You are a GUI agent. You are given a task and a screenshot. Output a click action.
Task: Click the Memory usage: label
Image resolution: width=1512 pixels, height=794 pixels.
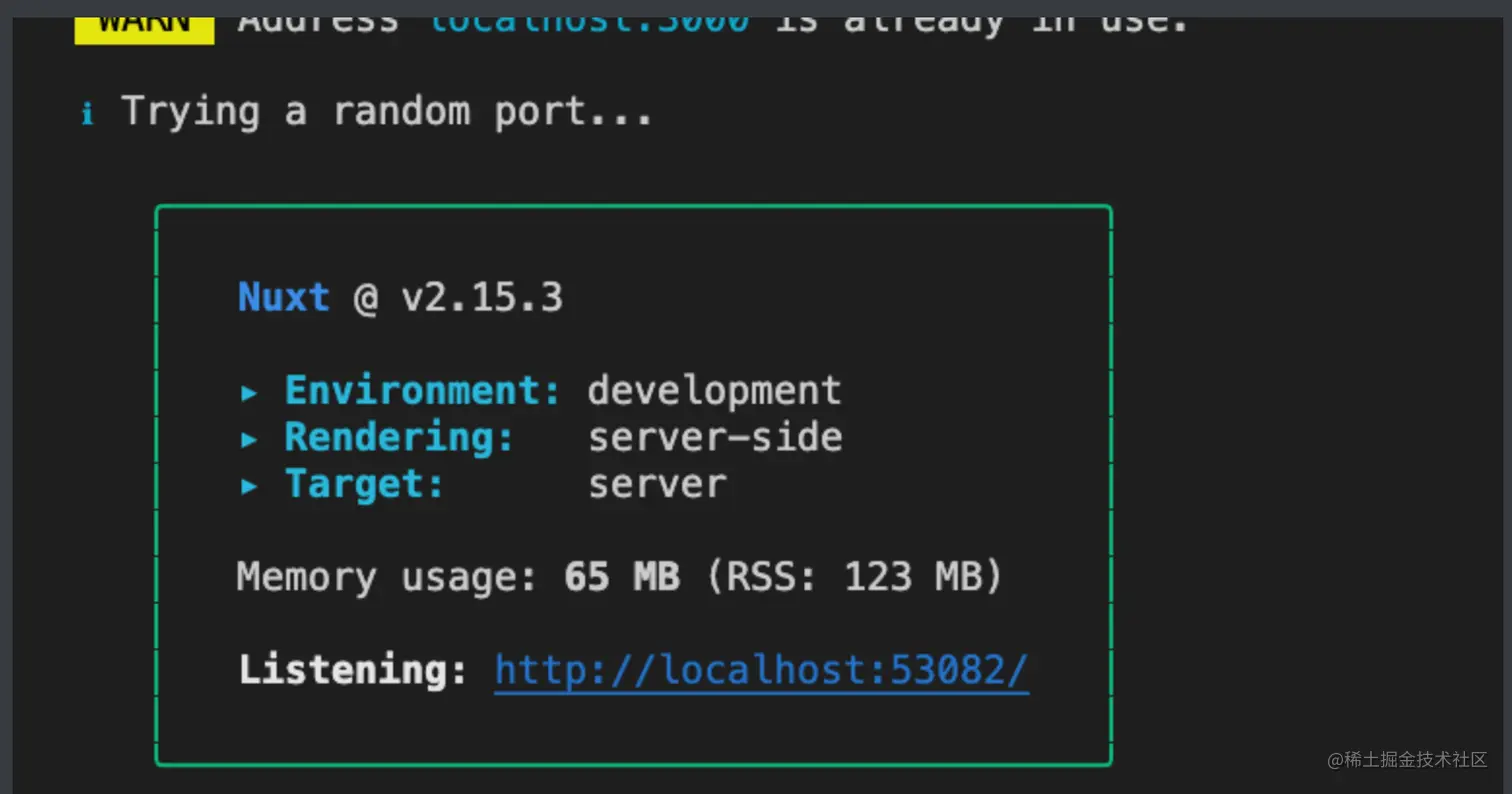point(389,578)
